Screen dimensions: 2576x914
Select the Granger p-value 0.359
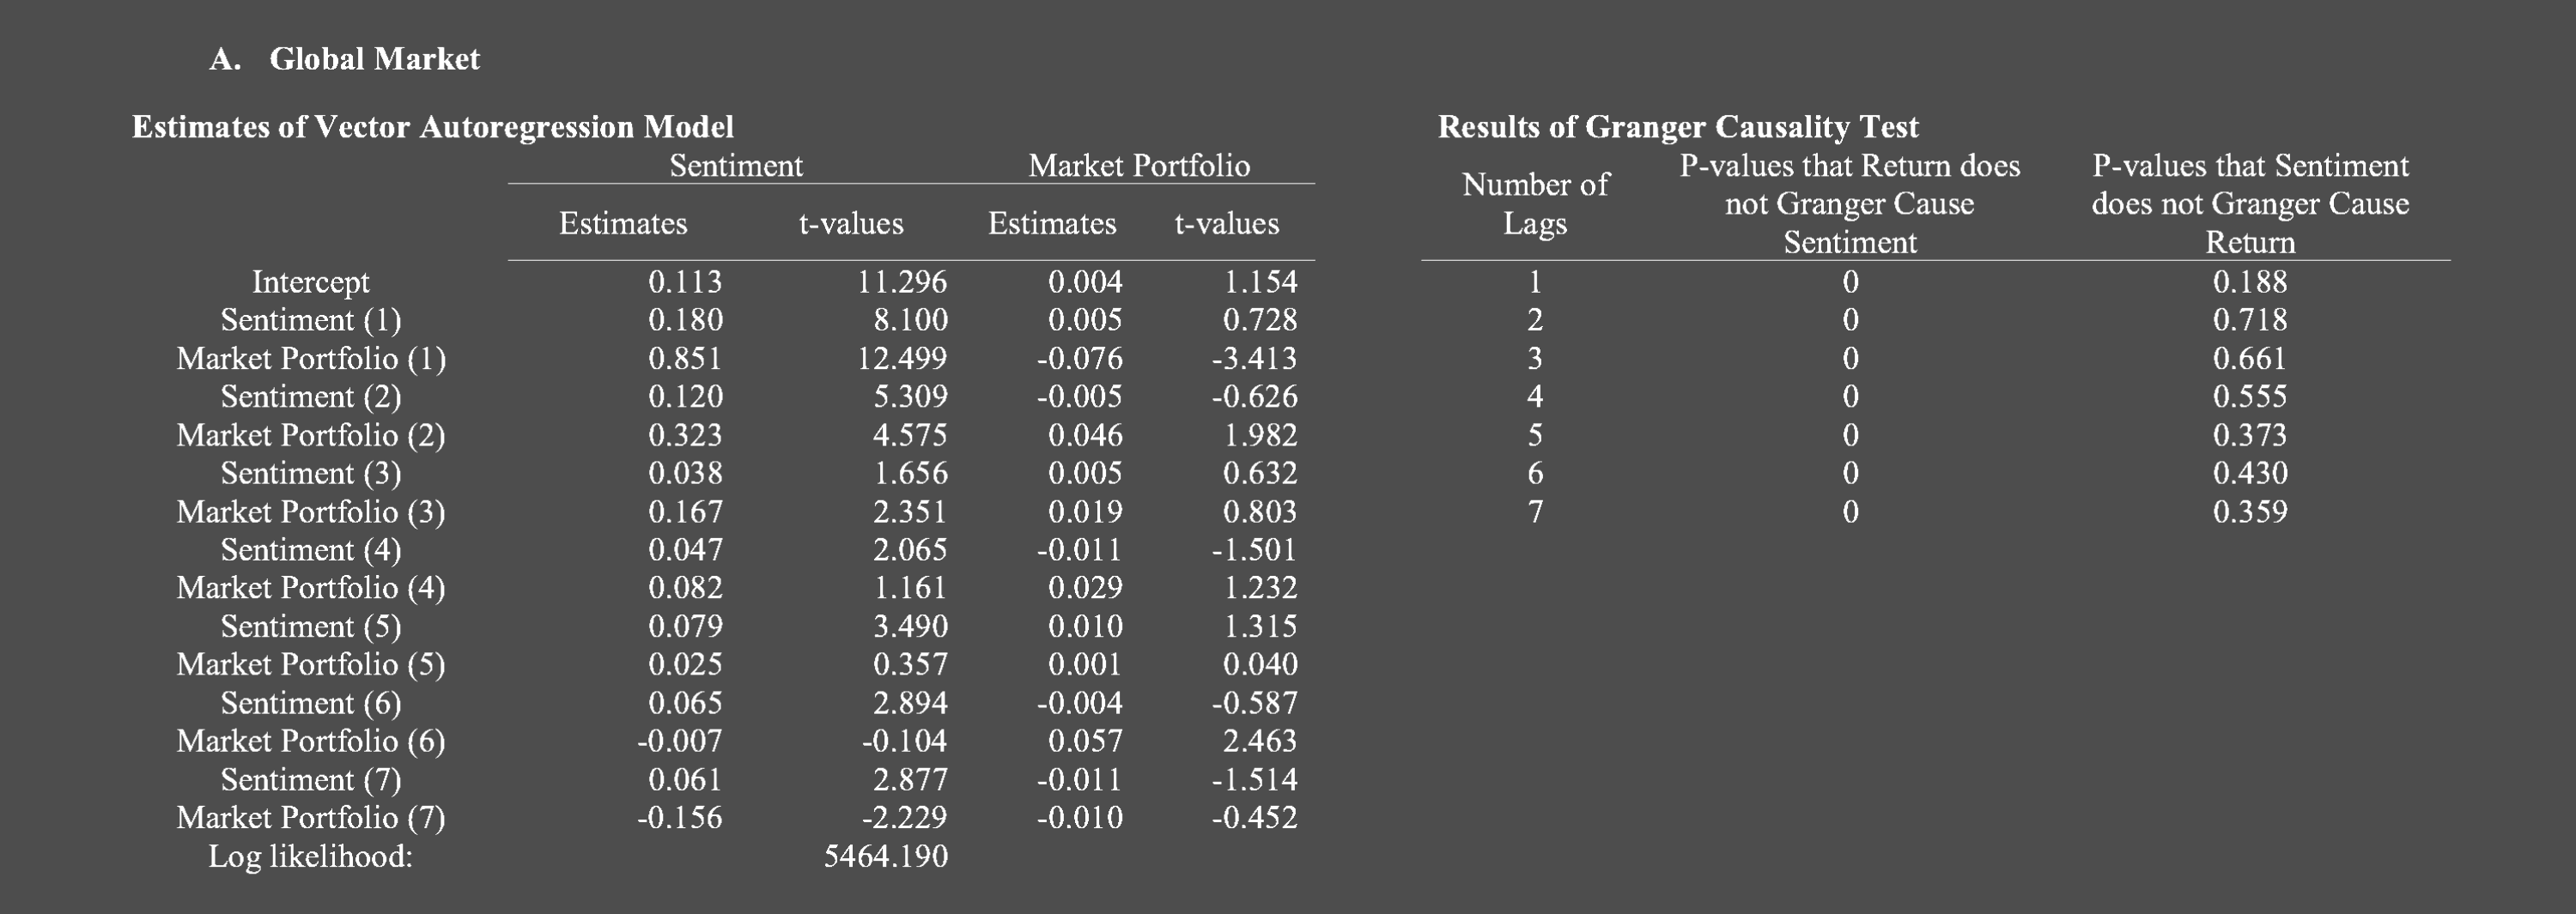click(2250, 512)
